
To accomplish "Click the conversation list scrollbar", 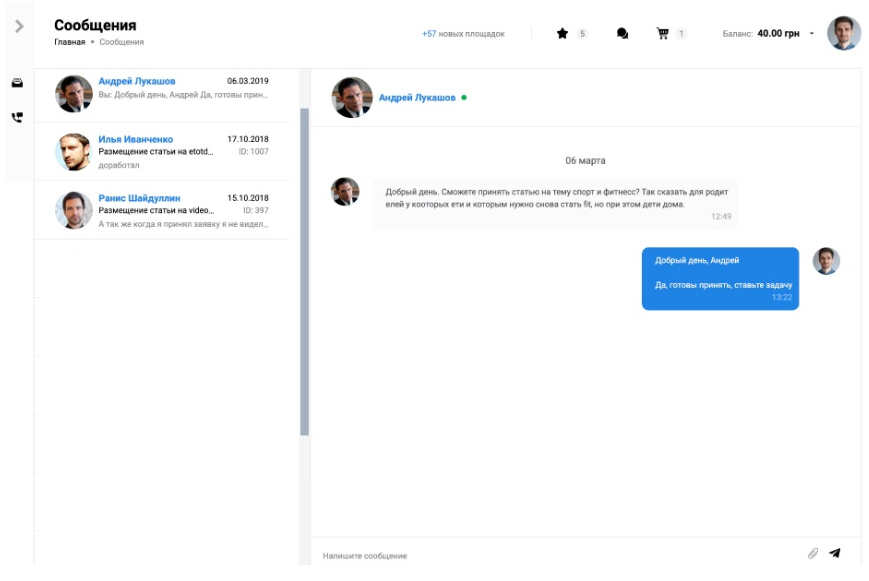I will point(304,270).
